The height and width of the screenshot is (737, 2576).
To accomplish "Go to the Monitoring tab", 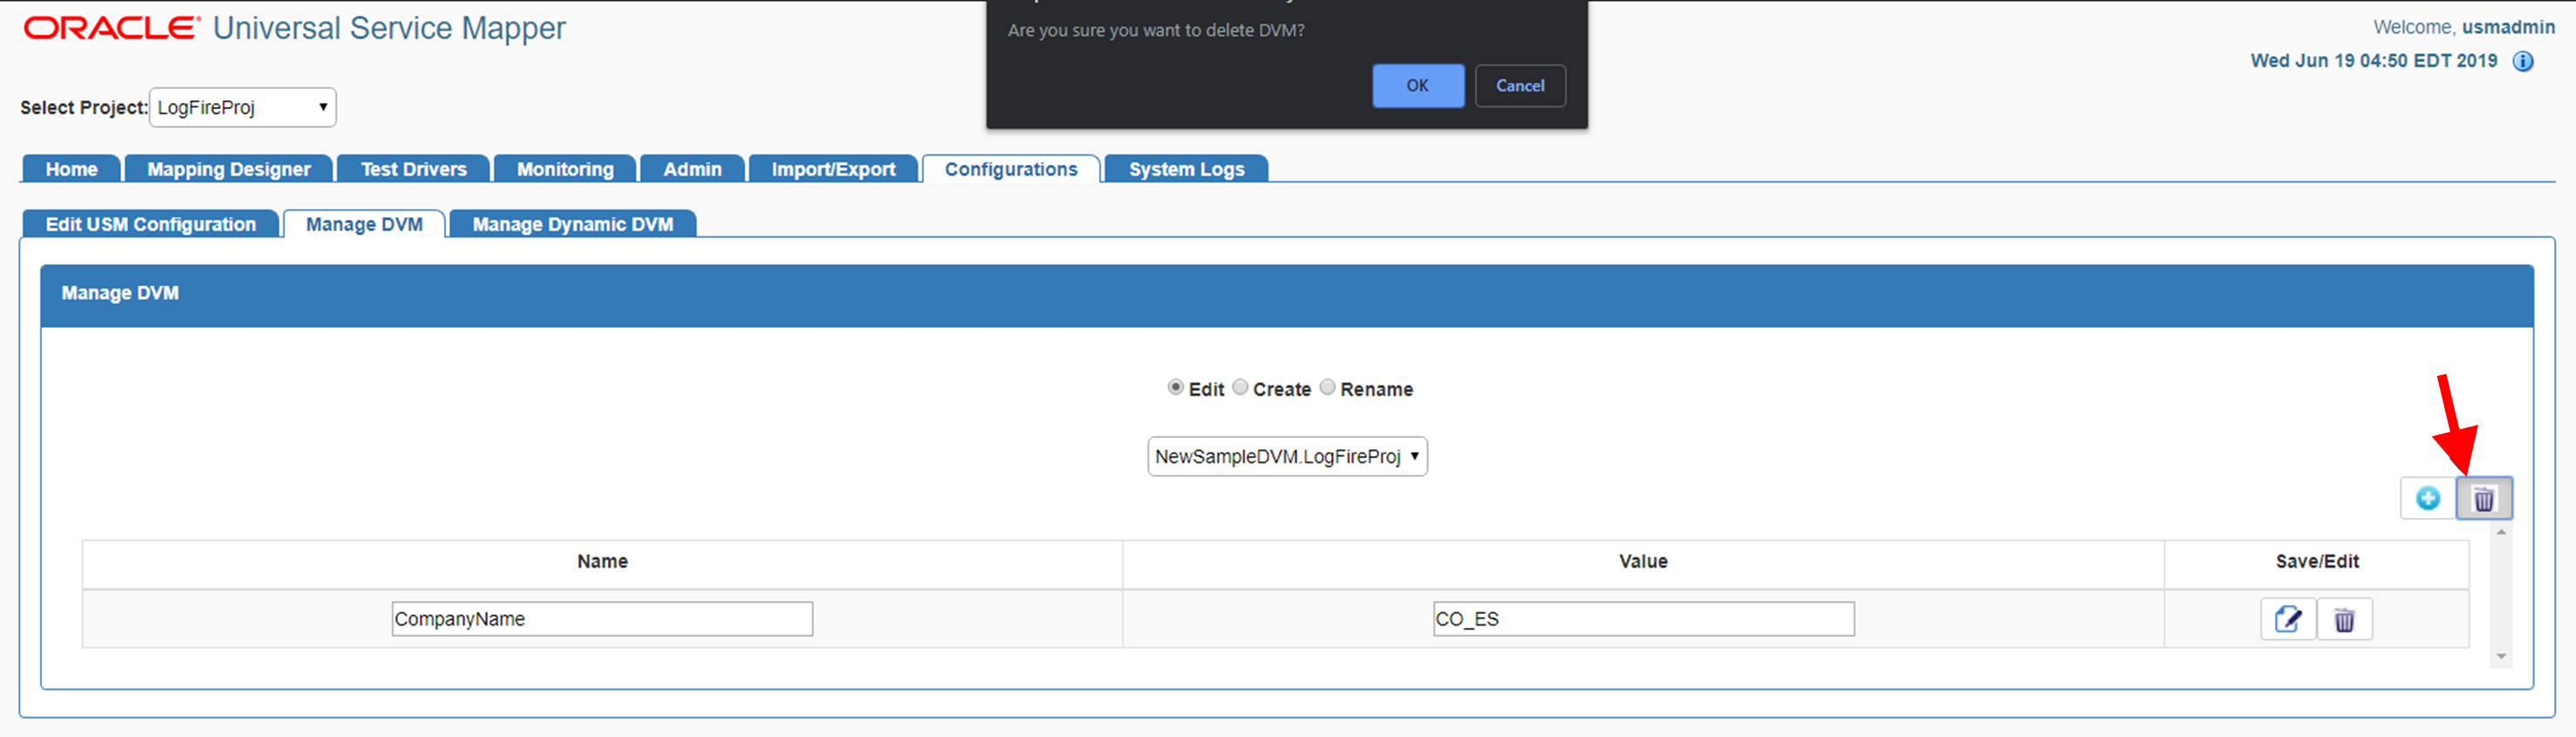I will tap(565, 169).
